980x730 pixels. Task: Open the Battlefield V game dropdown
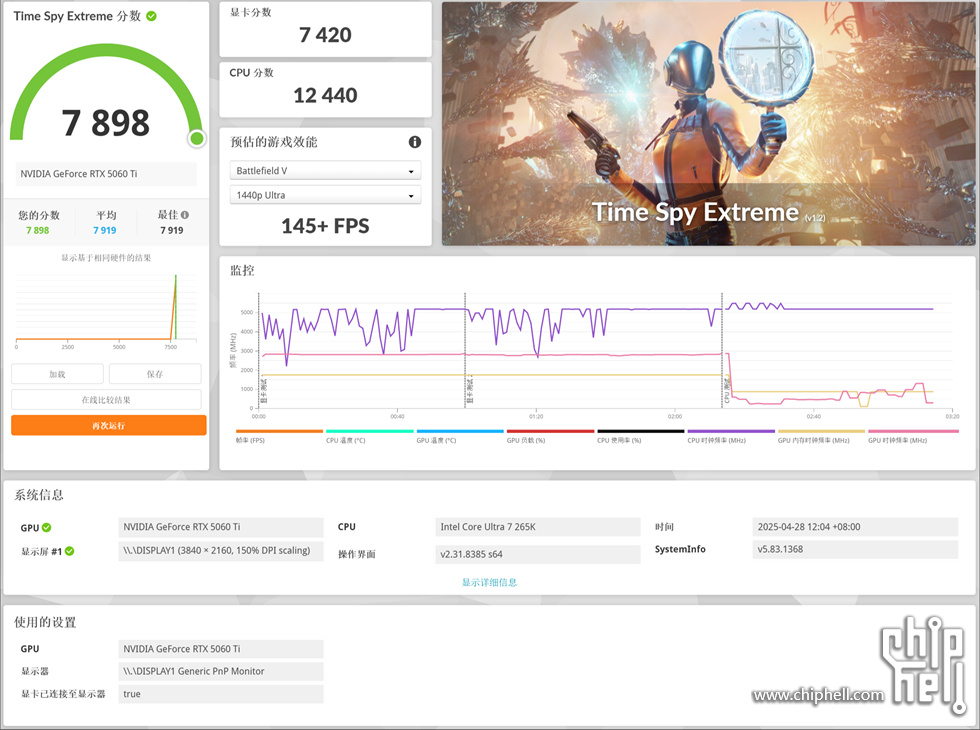coord(325,171)
